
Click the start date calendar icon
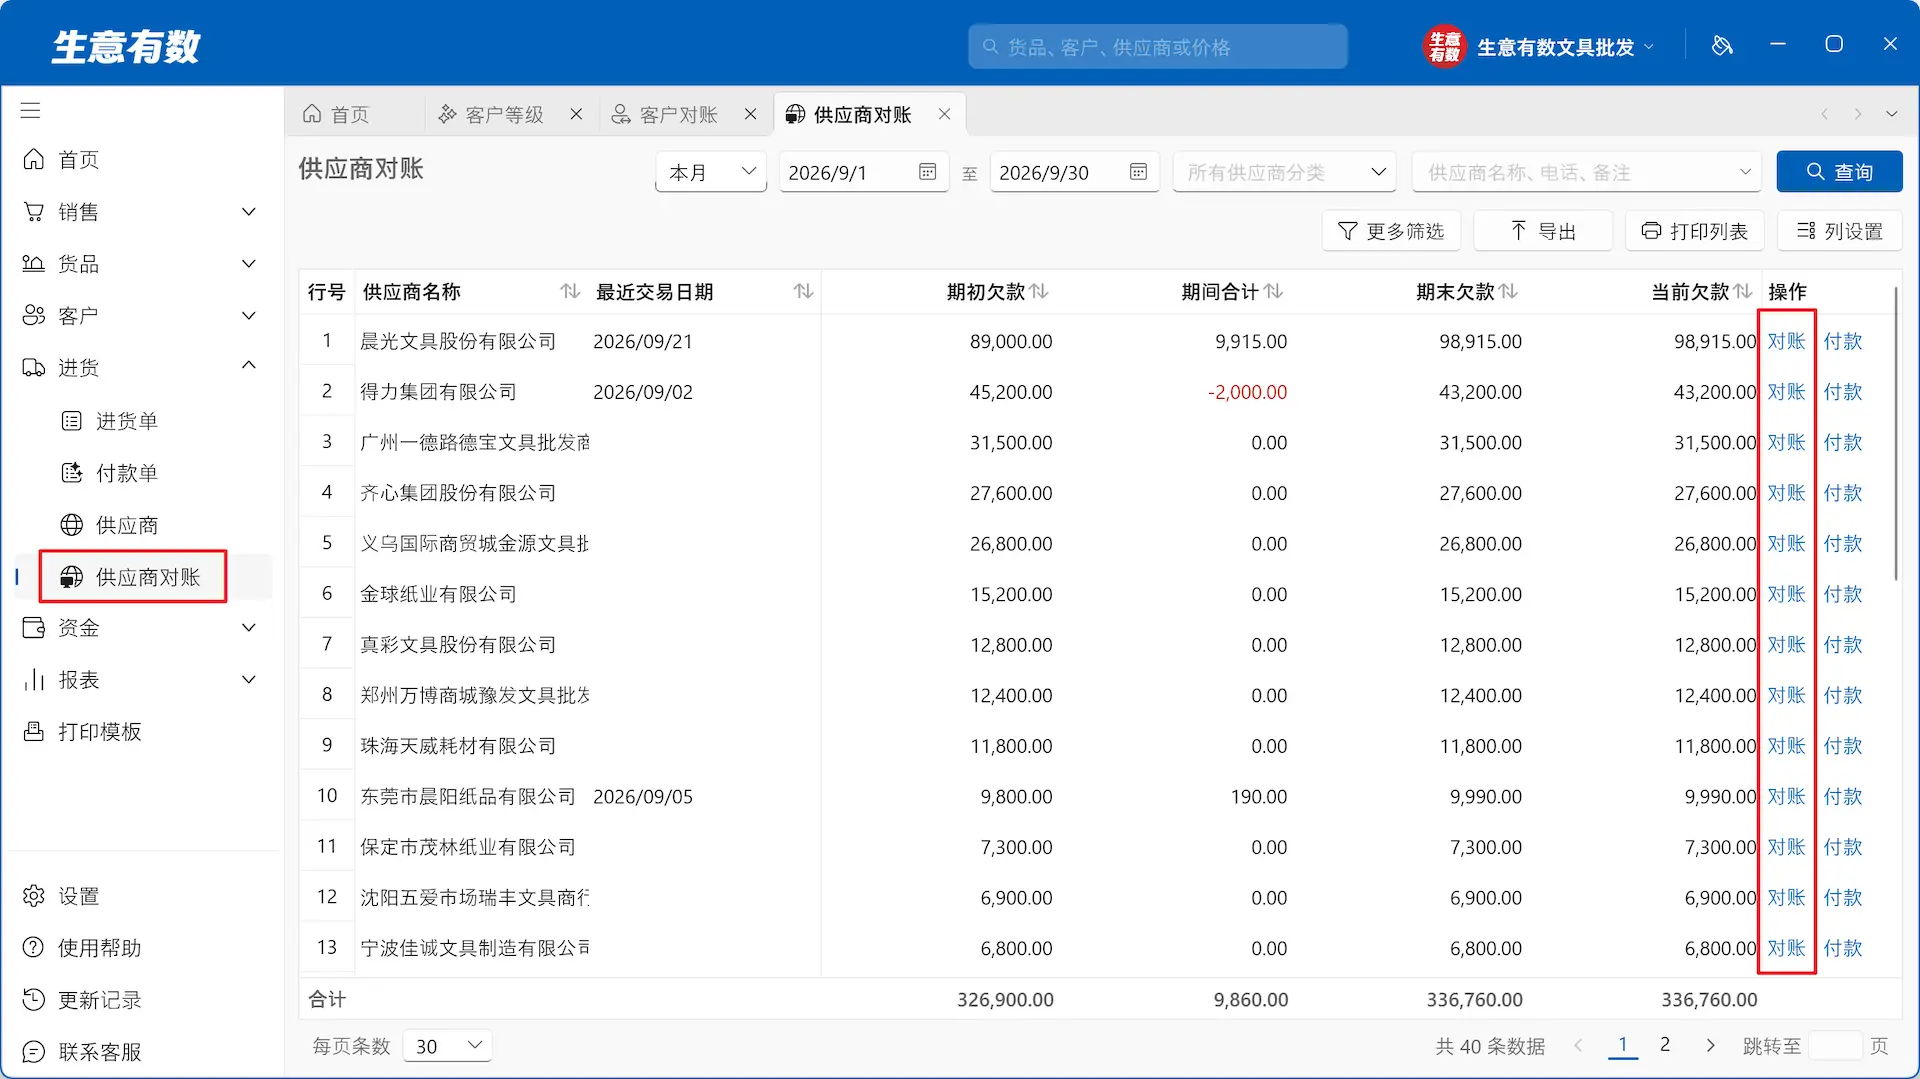pyautogui.click(x=928, y=172)
